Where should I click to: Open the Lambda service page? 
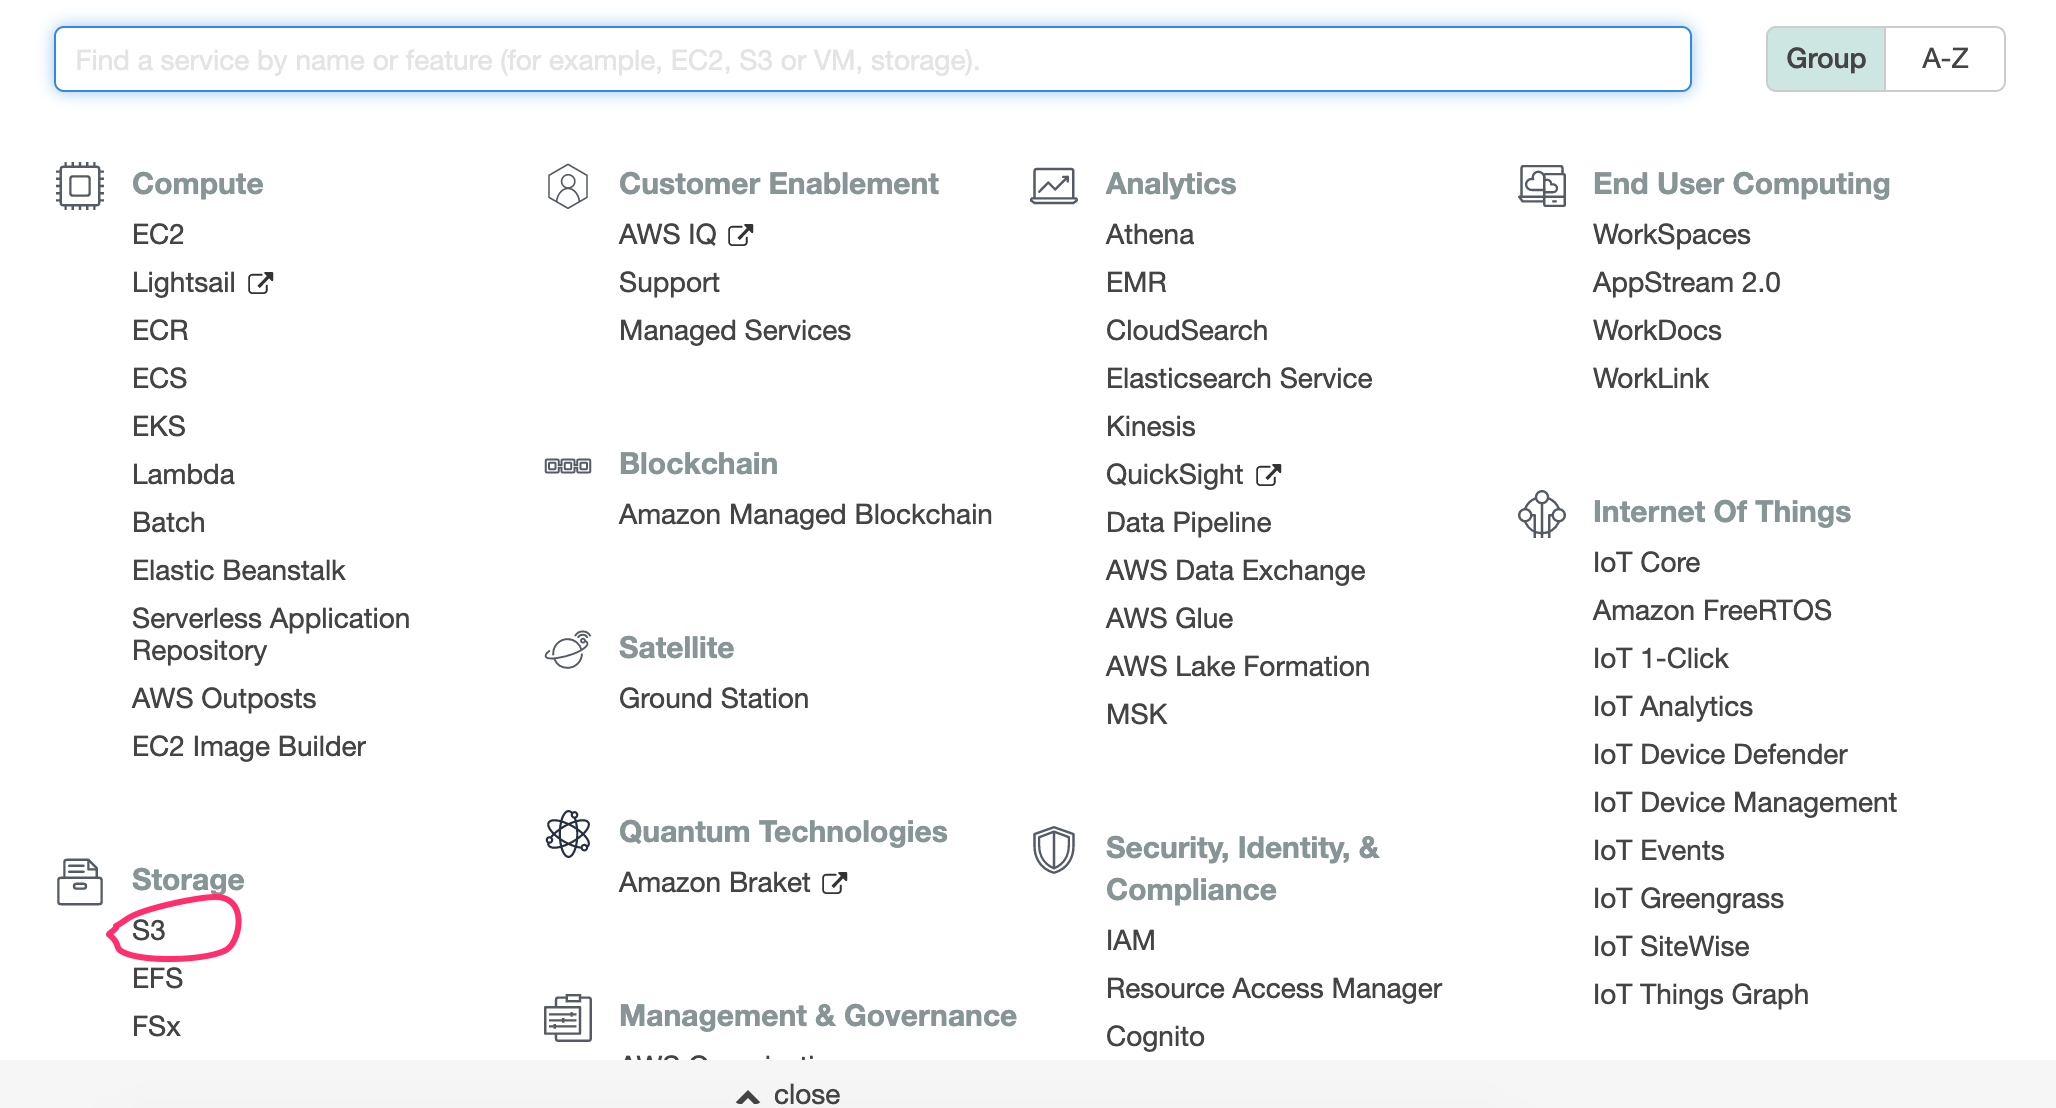tap(184, 474)
